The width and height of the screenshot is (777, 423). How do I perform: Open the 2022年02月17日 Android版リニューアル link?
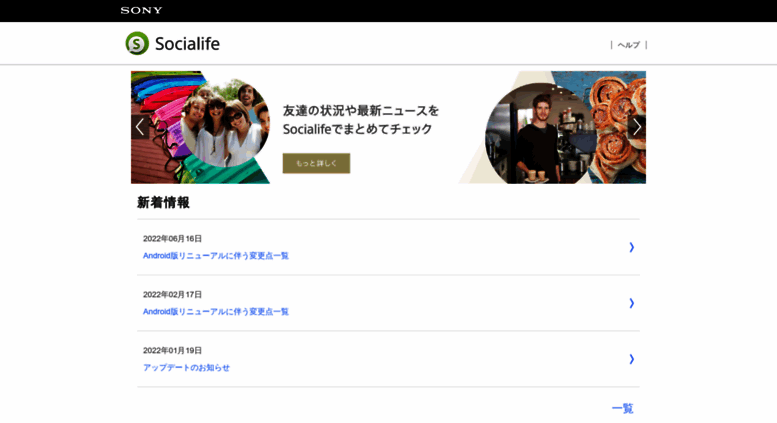pos(216,312)
